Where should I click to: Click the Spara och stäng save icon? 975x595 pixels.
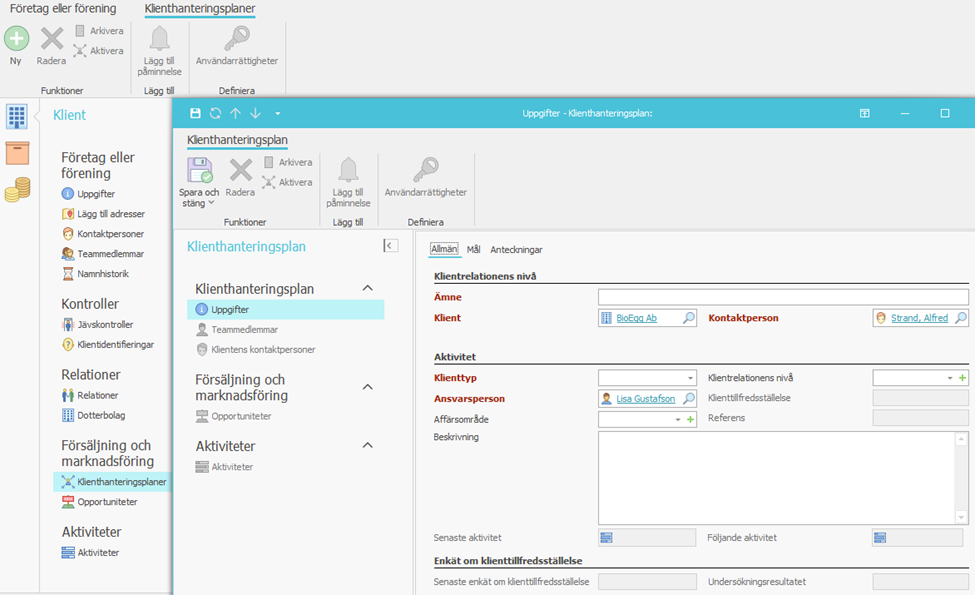(x=199, y=171)
